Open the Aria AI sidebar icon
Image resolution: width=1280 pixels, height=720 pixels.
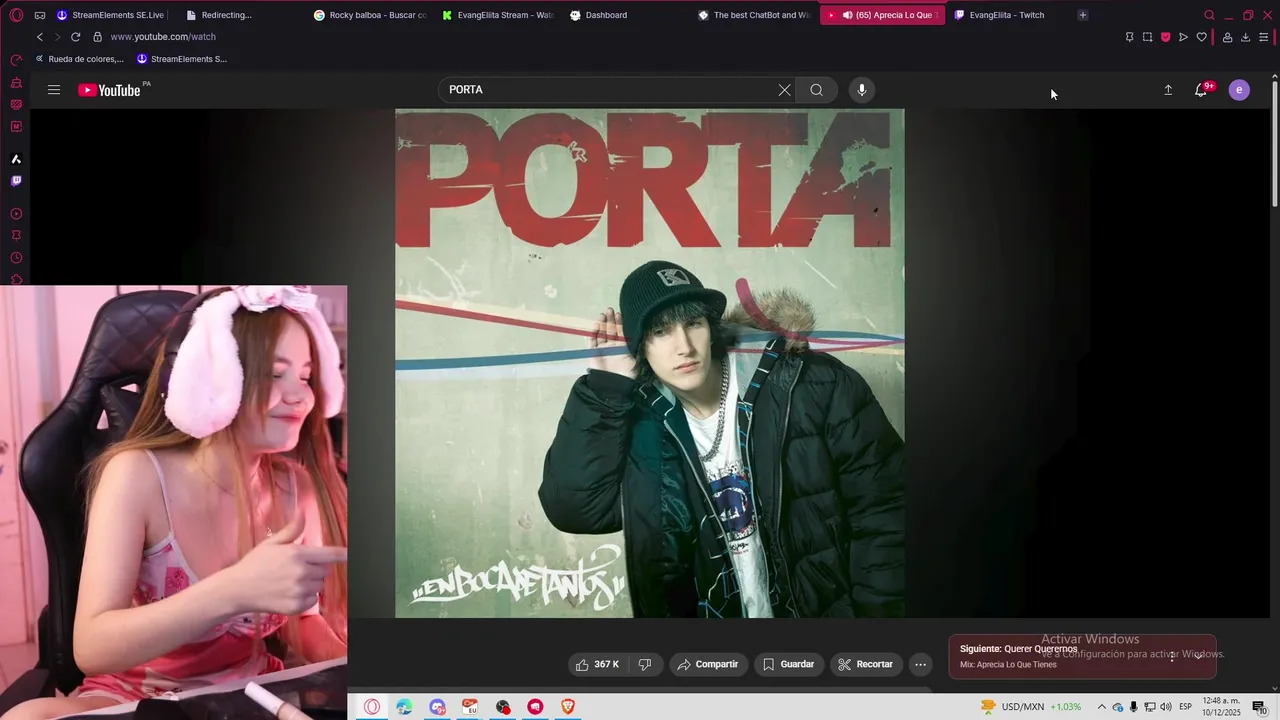(16, 159)
